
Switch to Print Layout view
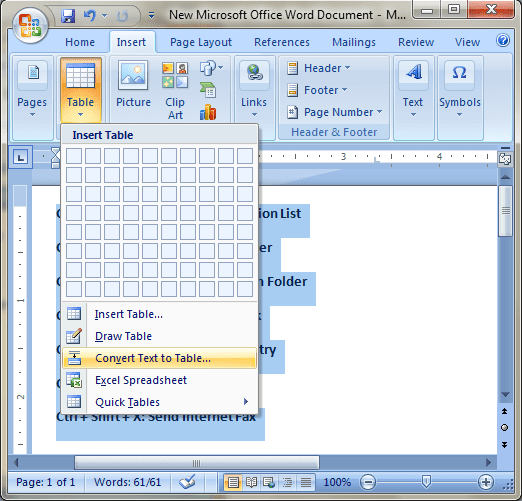(x=233, y=482)
